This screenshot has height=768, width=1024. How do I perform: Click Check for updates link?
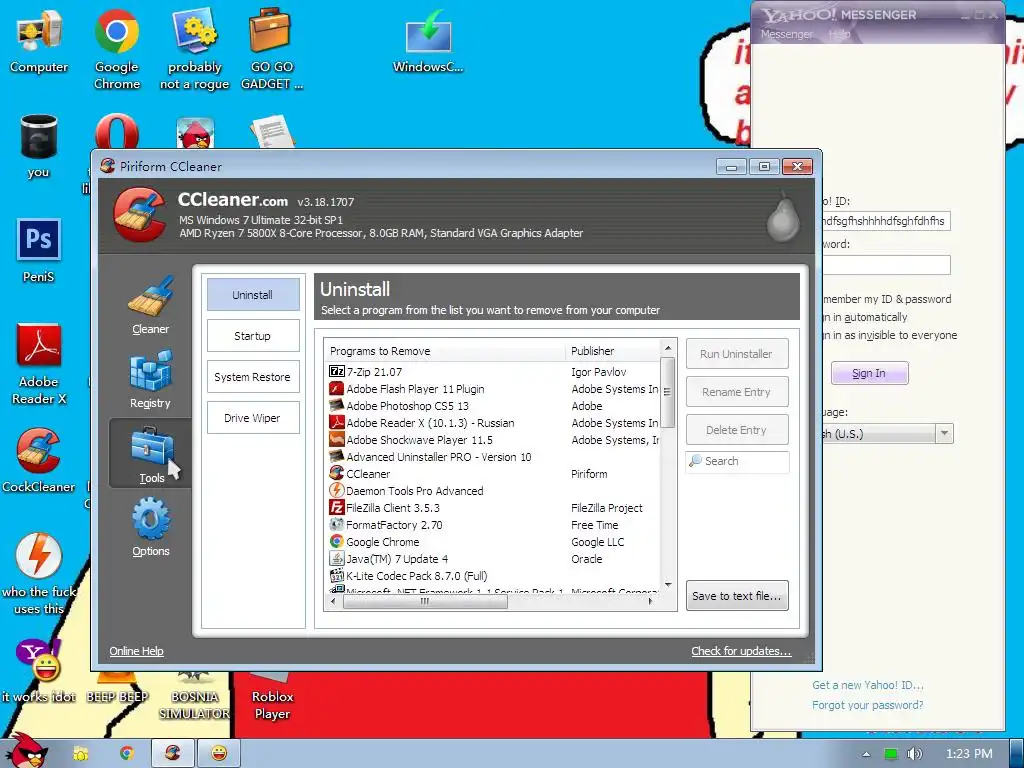741,651
